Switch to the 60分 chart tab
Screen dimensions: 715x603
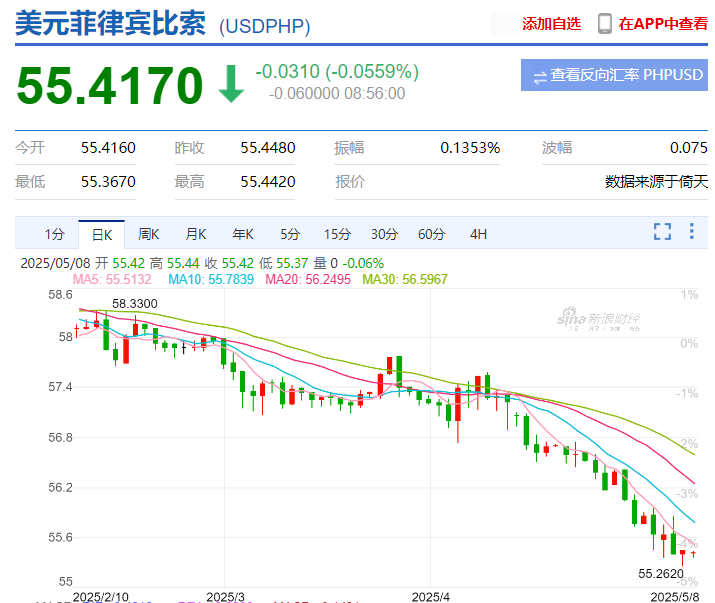[431, 234]
